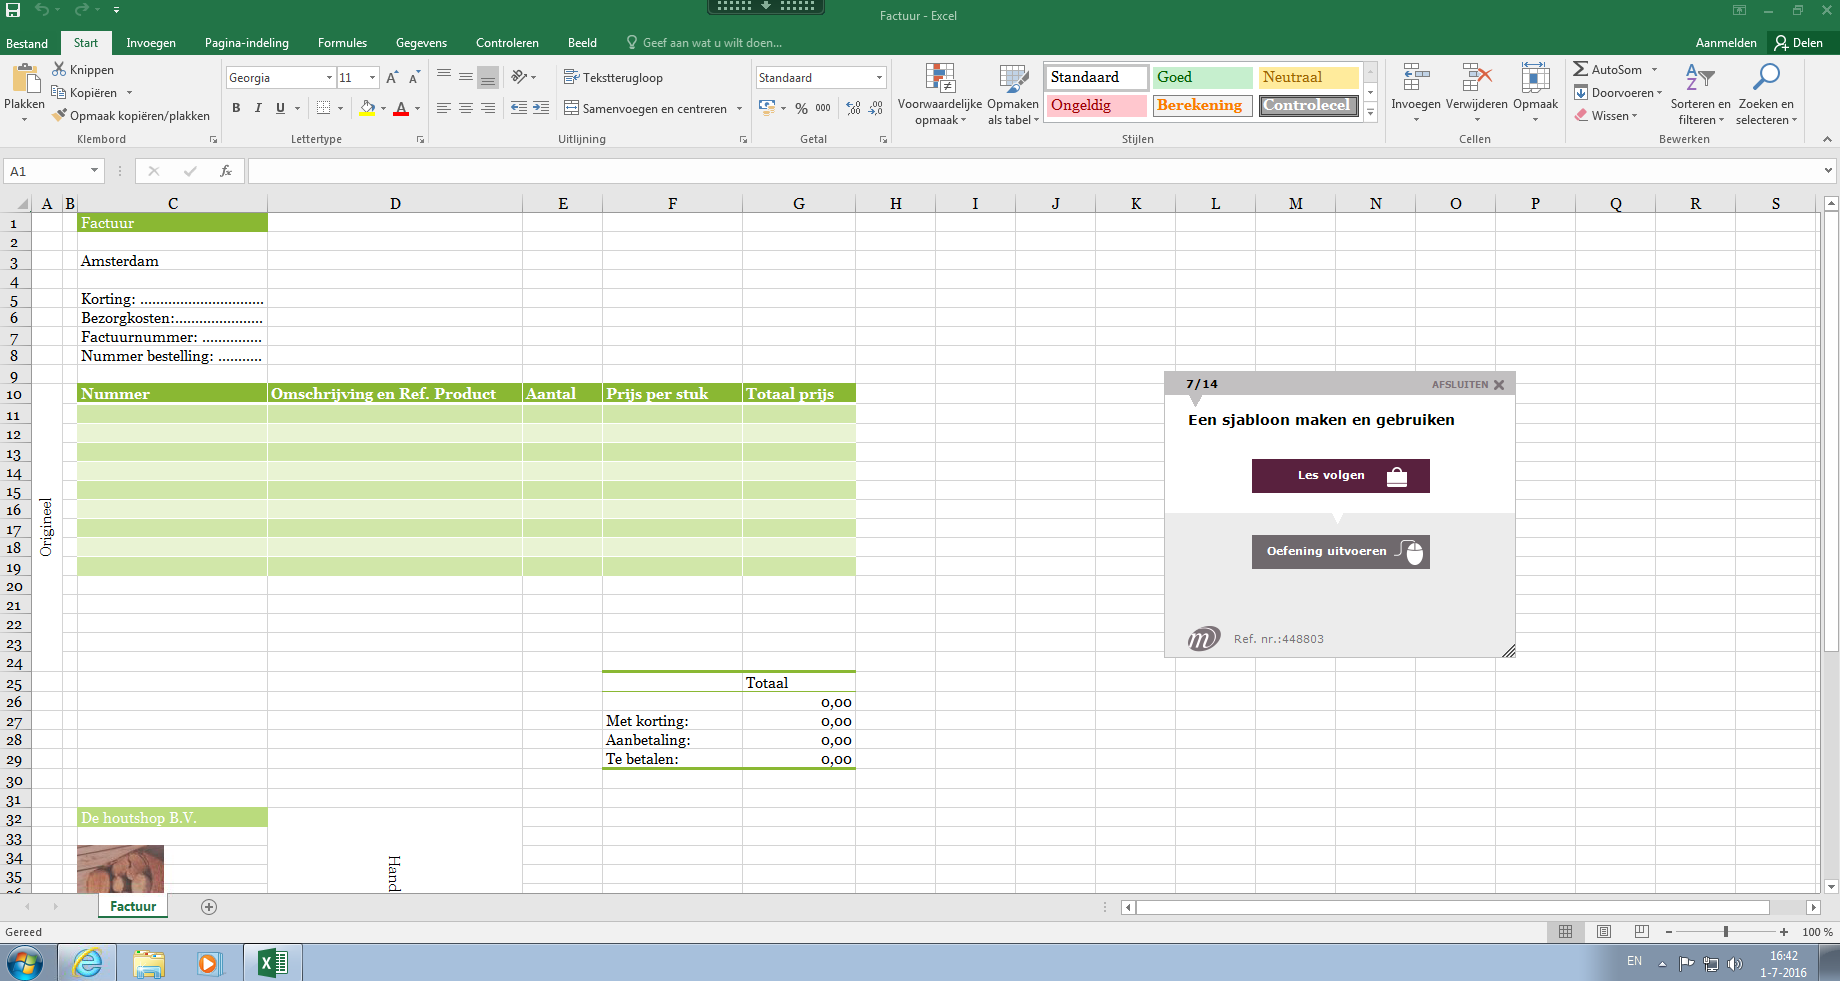1840x981 pixels.
Task: Open Opmaken als tabel gallery
Action: click(x=1013, y=94)
